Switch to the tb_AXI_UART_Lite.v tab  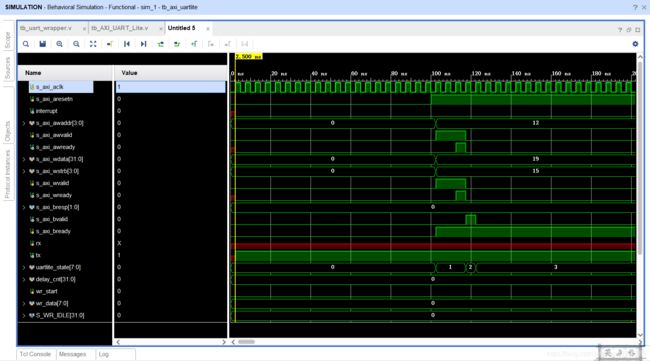[120, 28]
